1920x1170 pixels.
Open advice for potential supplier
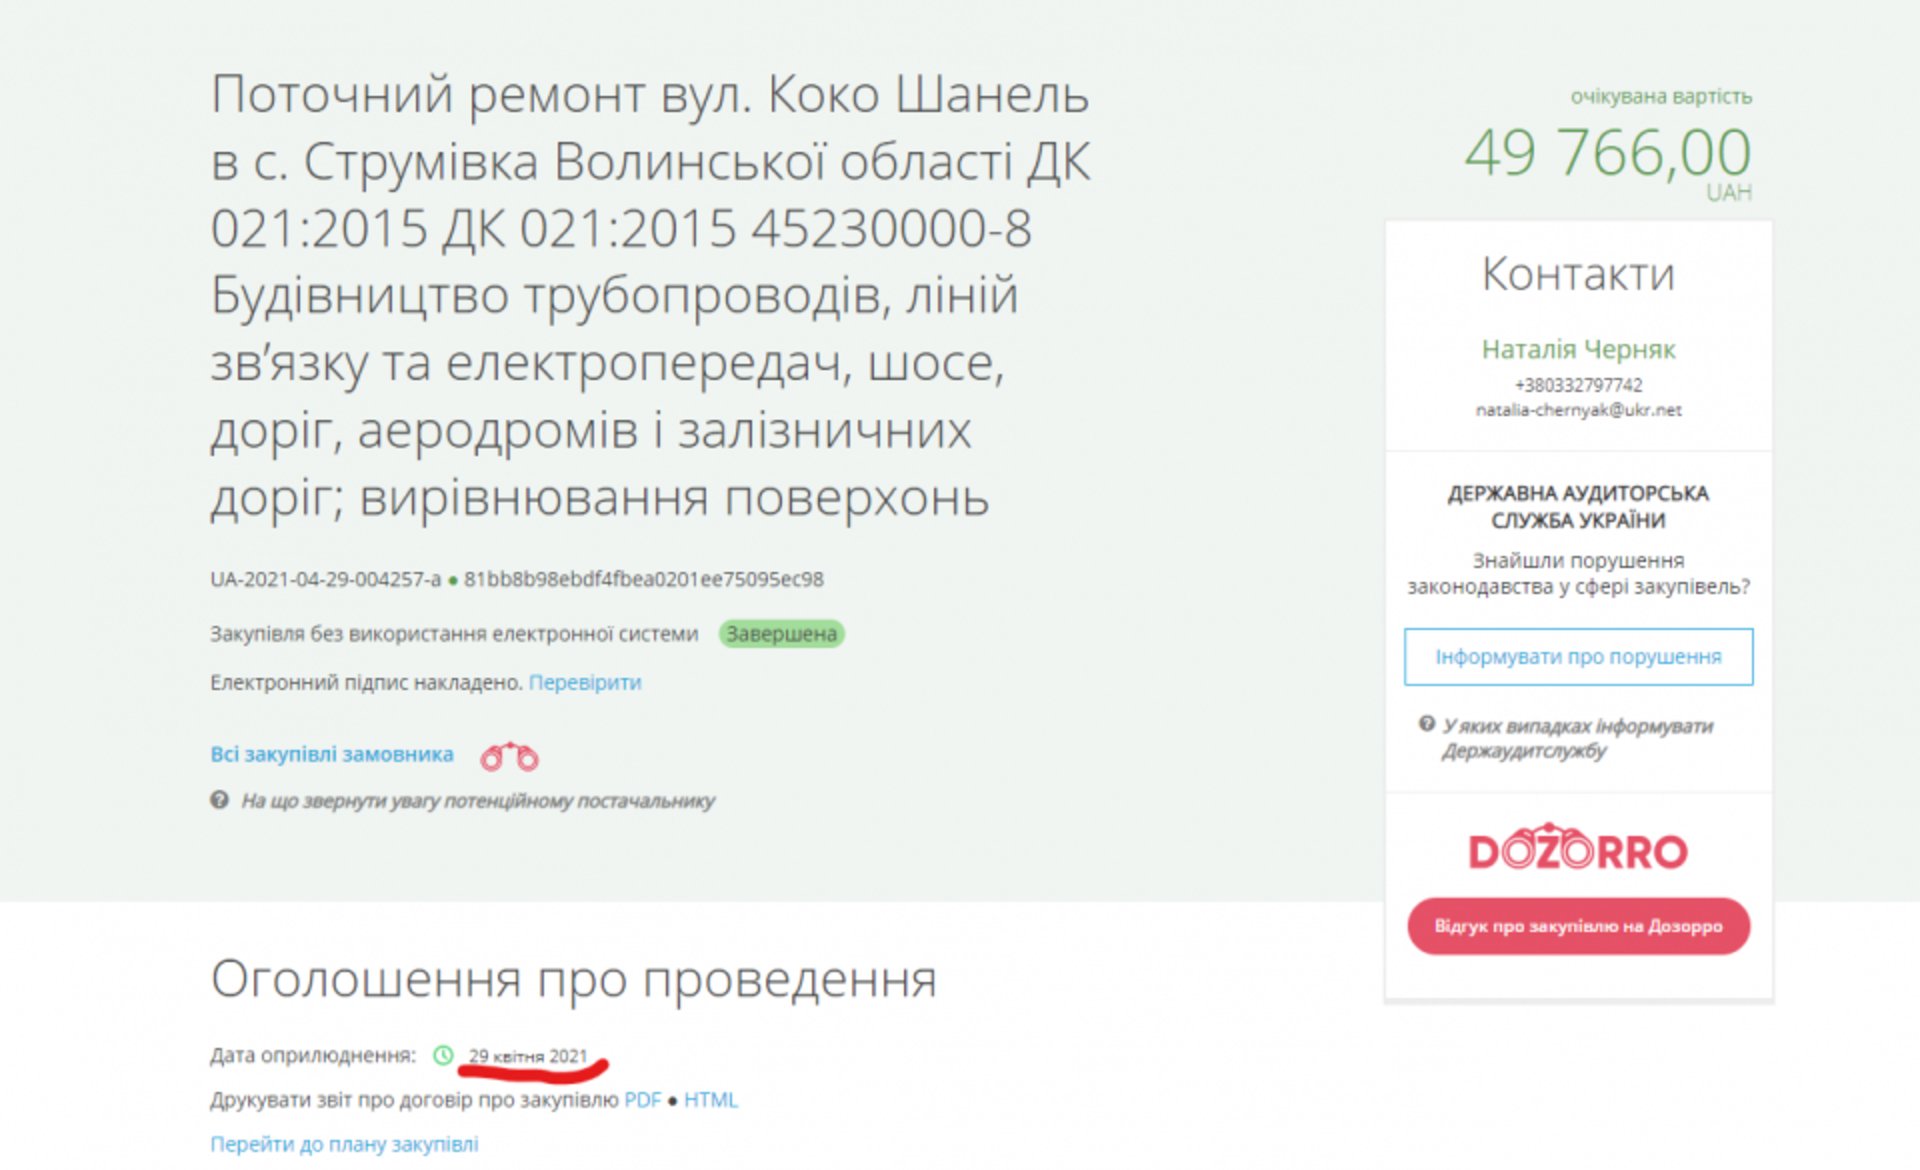point(478,801)
